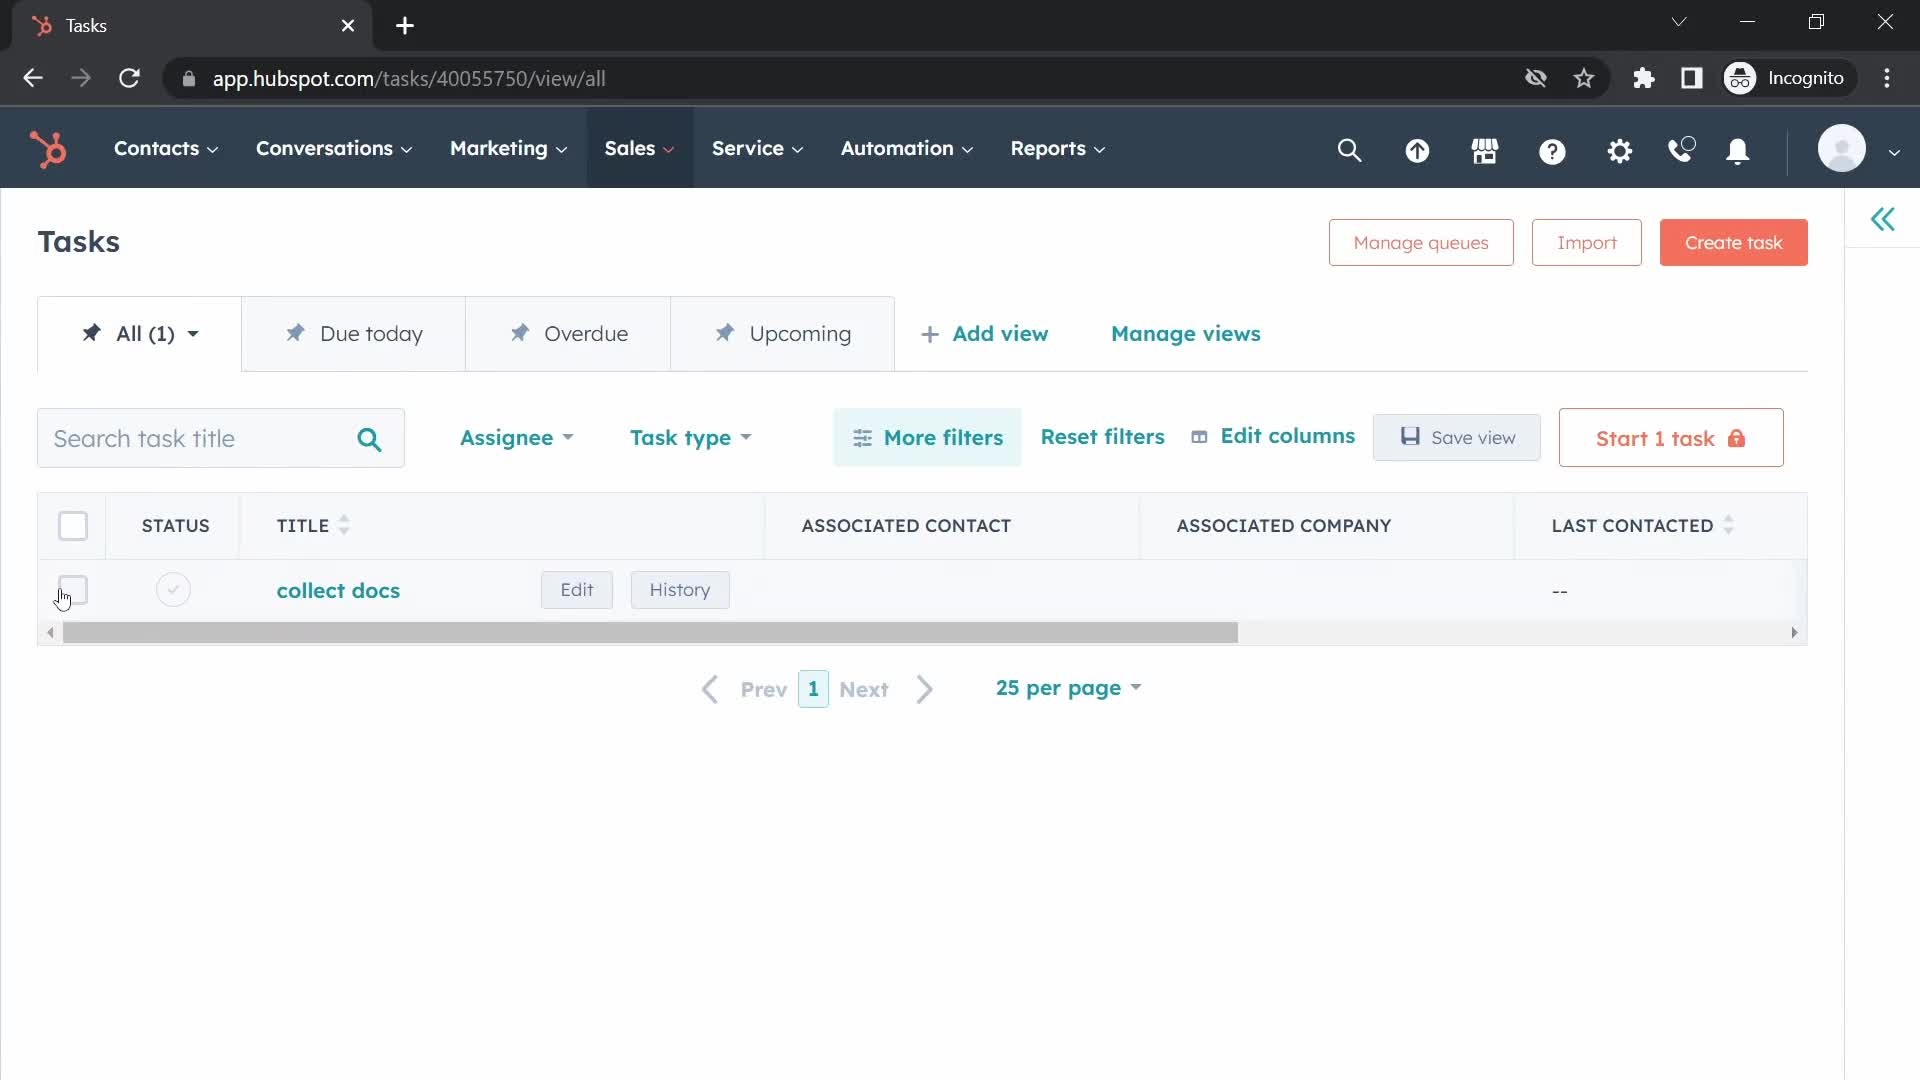Expand the Automation menu

tap(906, 149)
